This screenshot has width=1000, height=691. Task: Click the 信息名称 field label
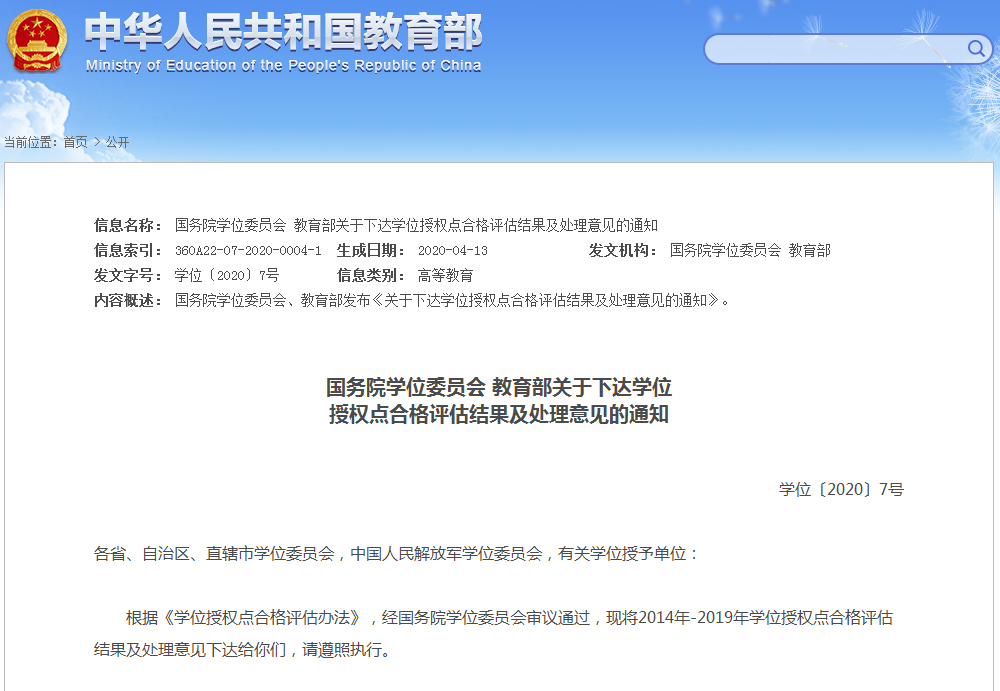128,225
